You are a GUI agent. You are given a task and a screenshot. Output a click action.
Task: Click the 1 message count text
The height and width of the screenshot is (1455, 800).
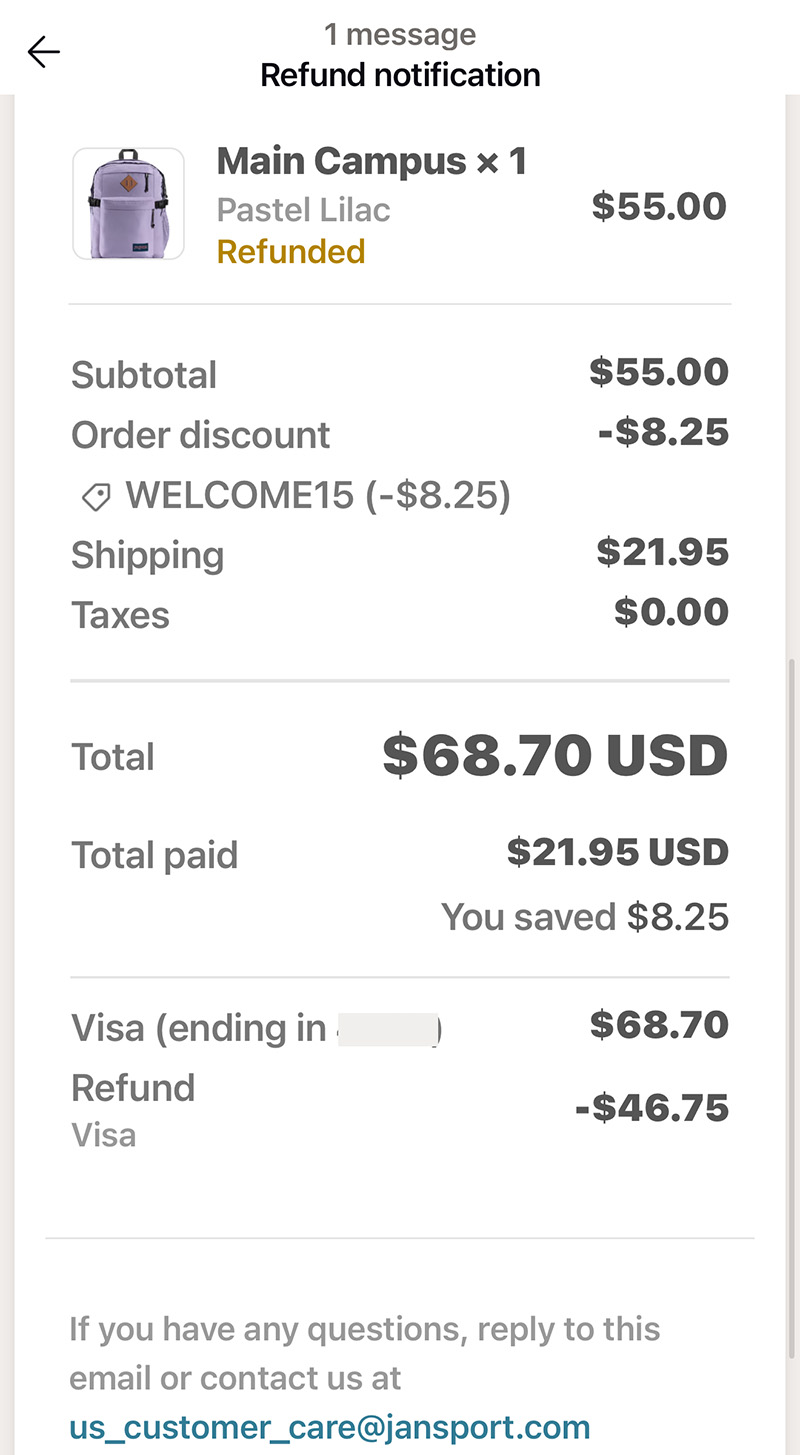400,34
